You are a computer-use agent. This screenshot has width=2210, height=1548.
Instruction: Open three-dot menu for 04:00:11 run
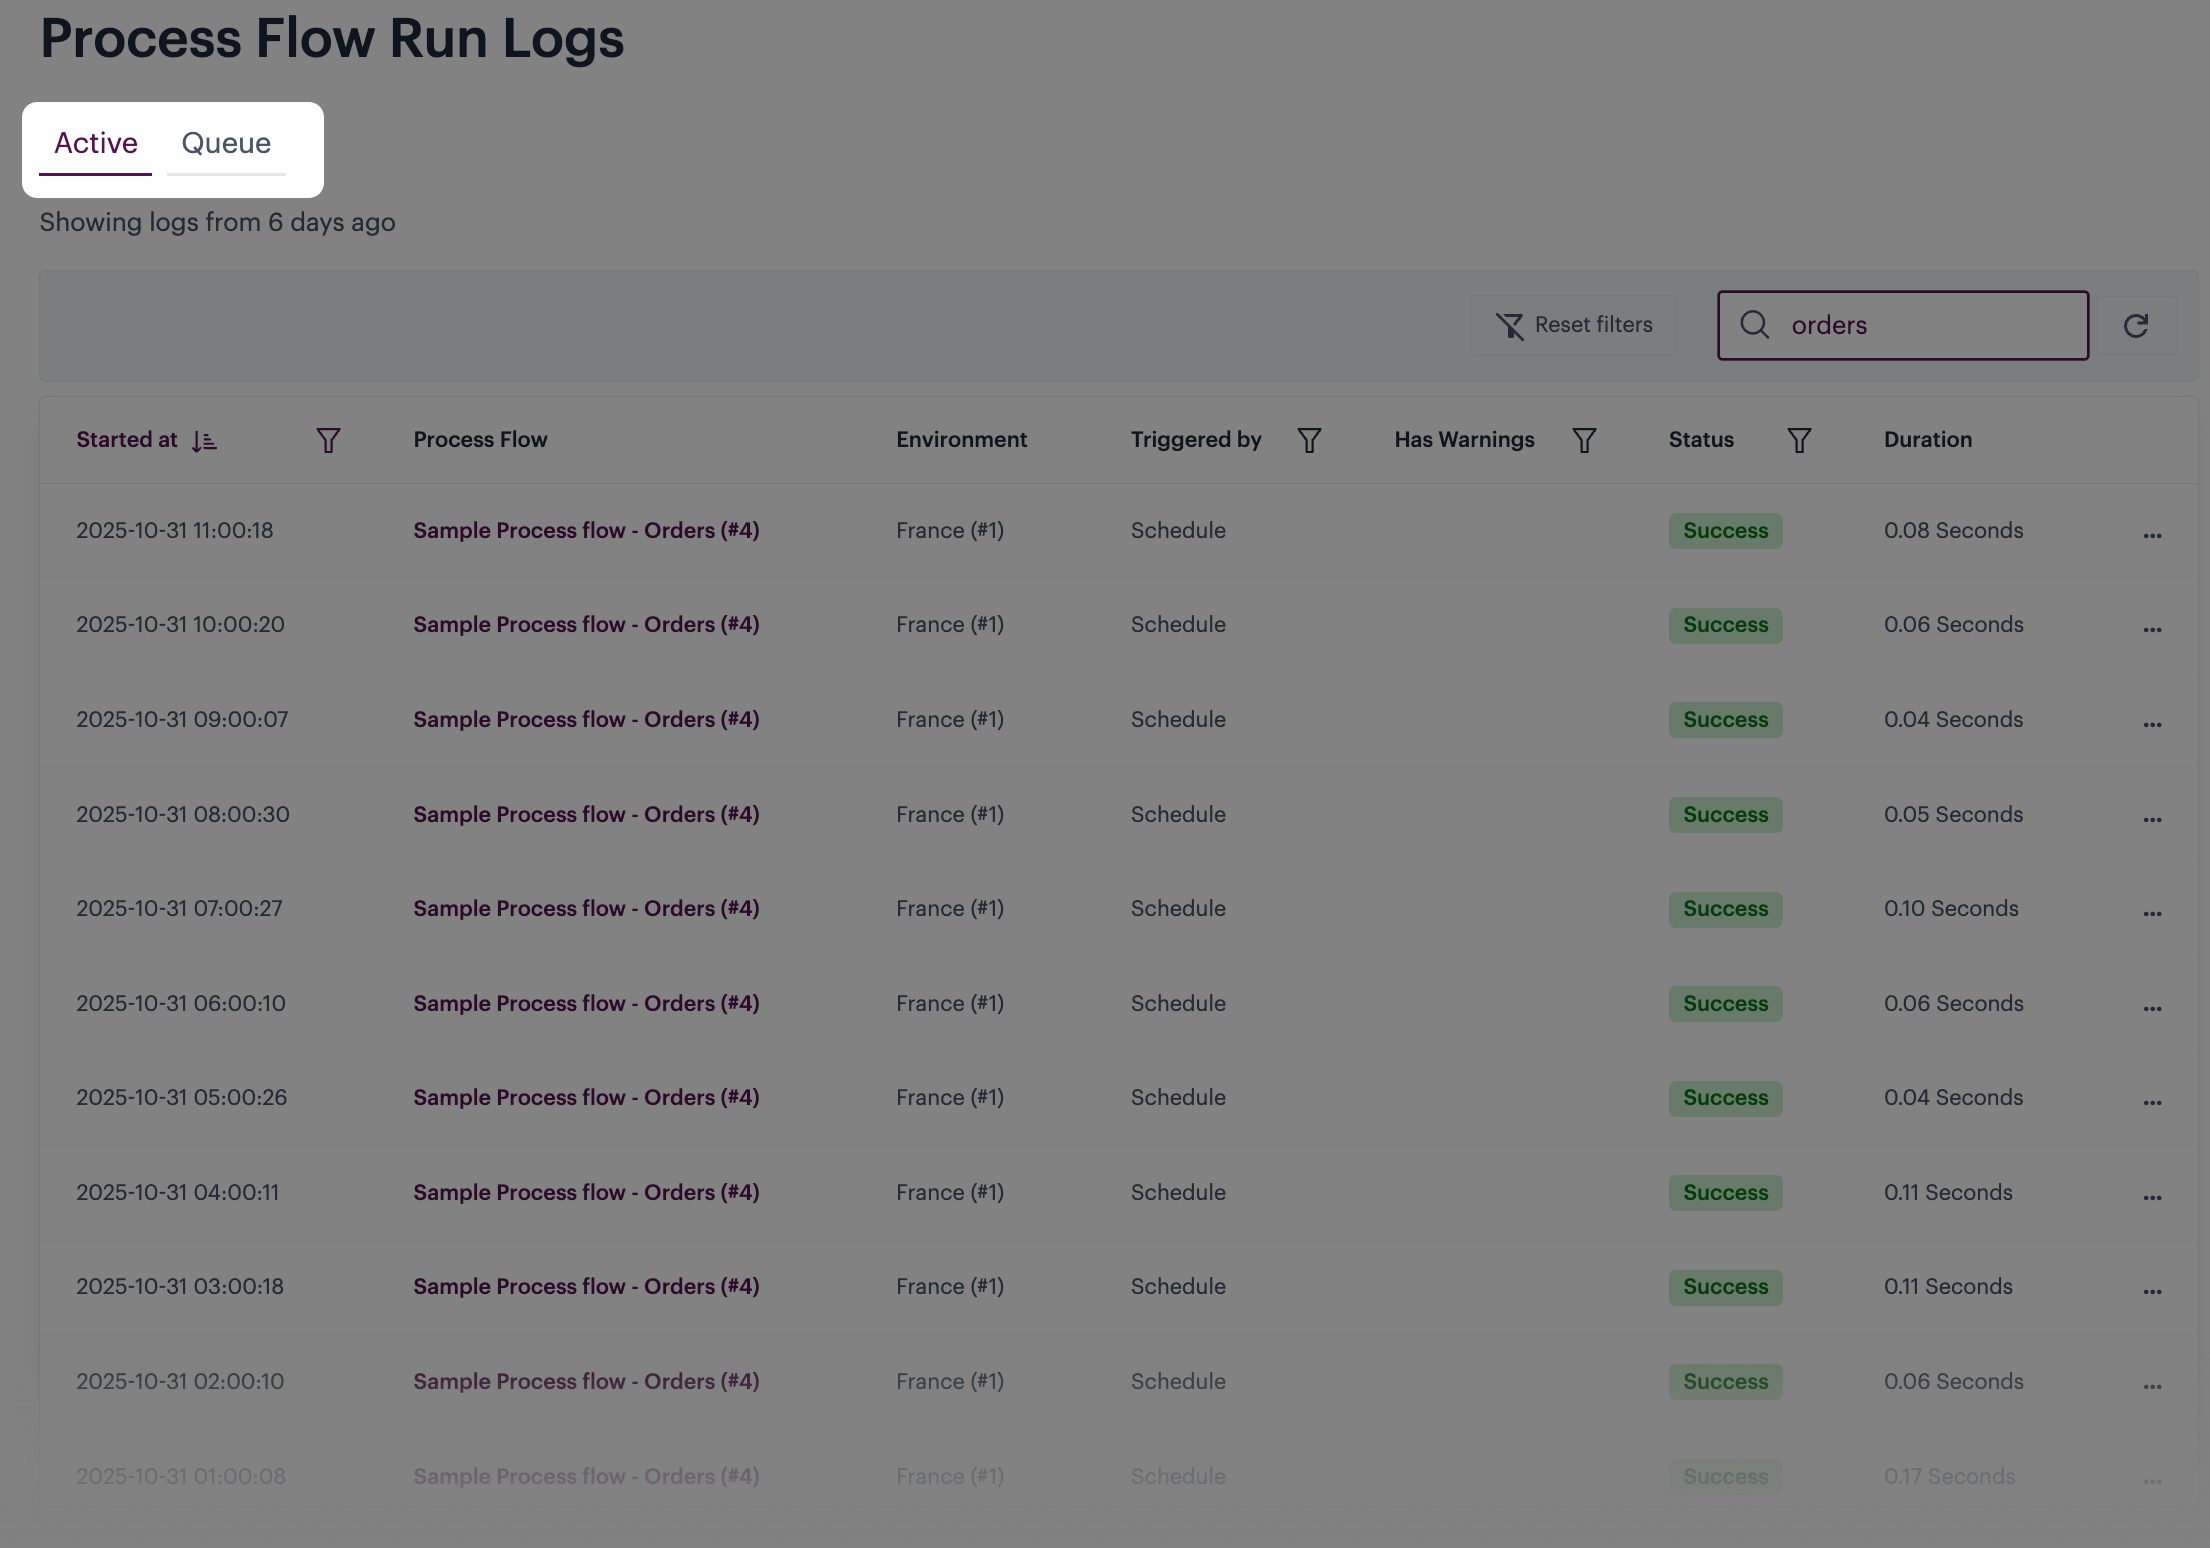tap(2152, 1197)
